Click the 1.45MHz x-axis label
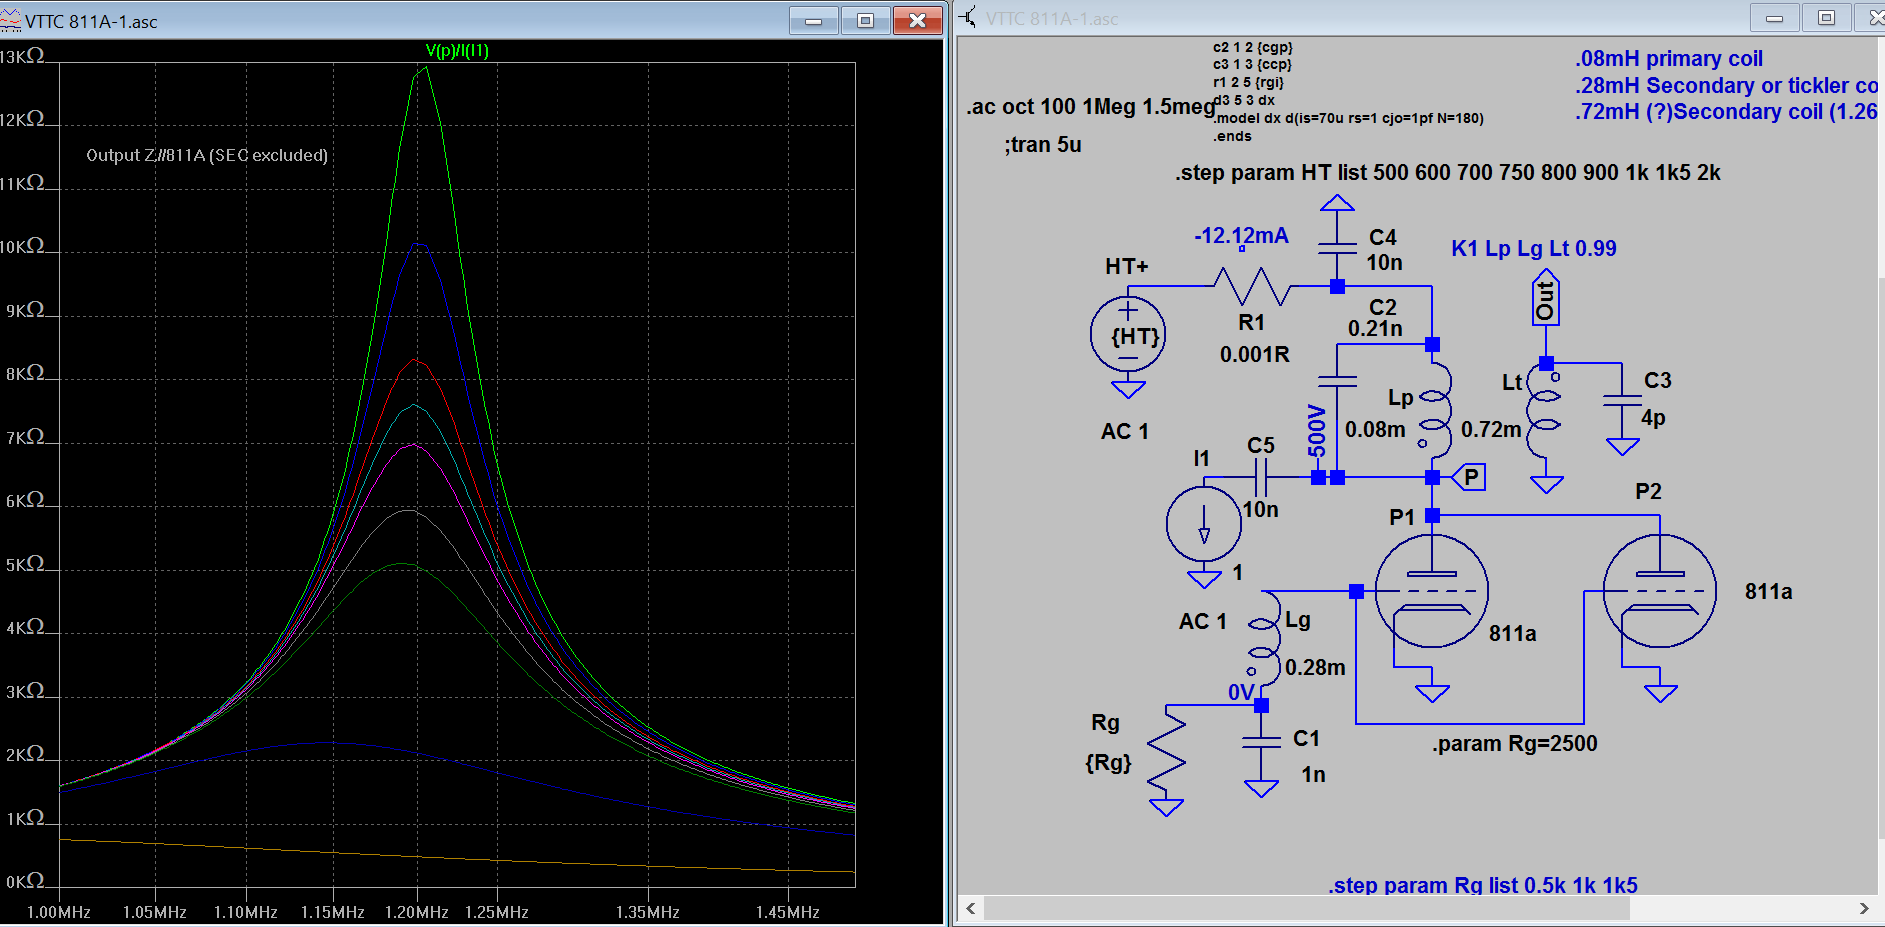Image resolution: width=1885 pixels, height=927 pixels. (x=788, y=912)
